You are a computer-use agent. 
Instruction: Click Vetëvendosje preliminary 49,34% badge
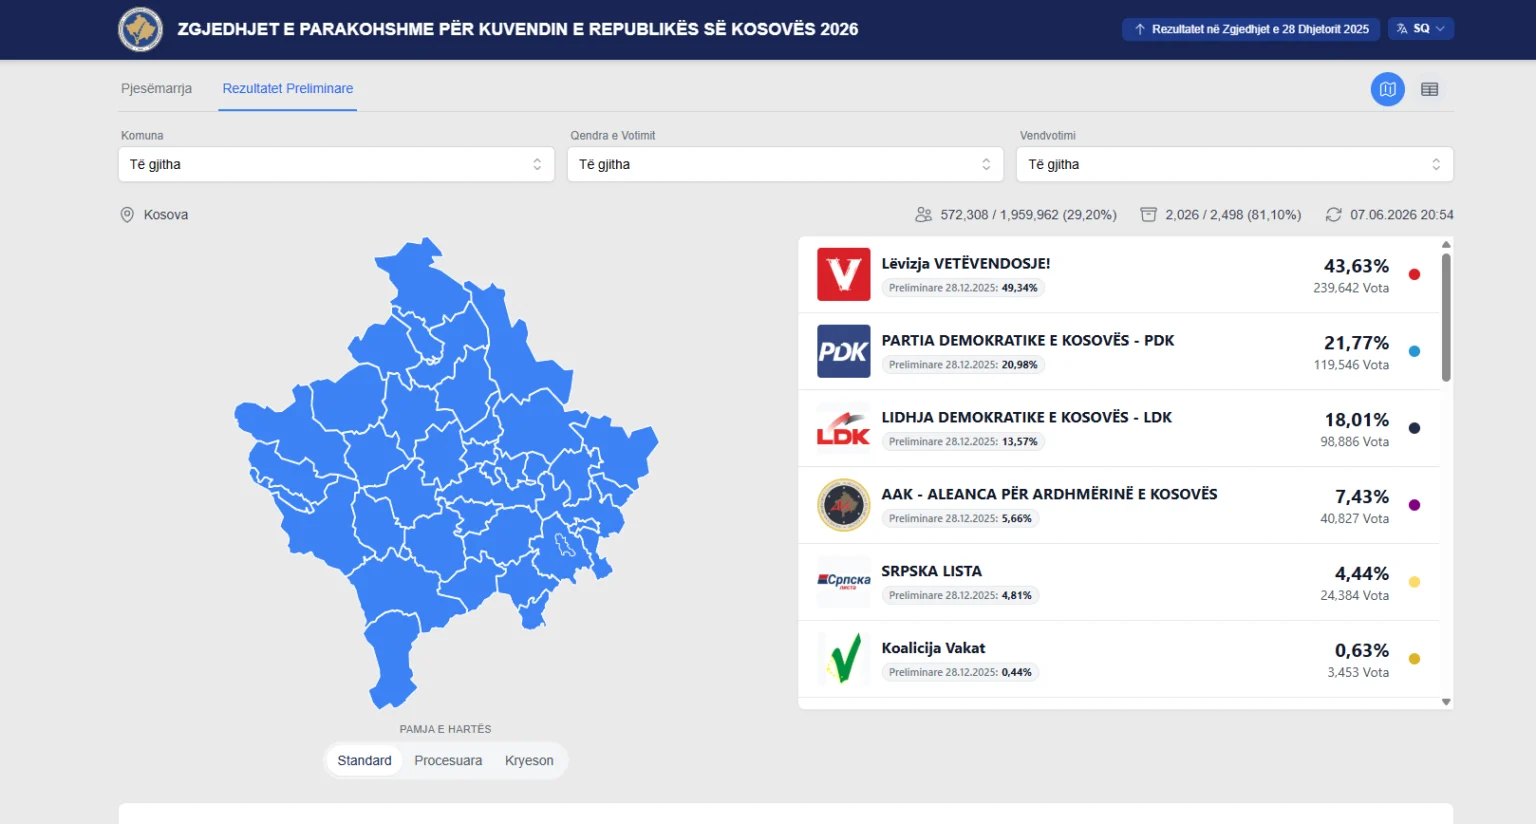pyautogui.click(x=963, y=288)
